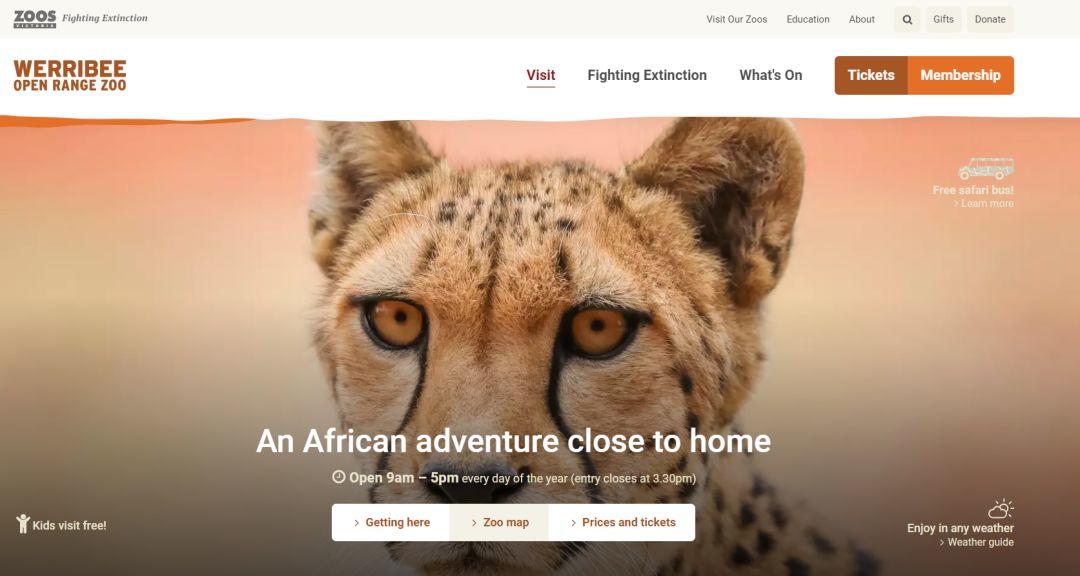
Task: Click the Gifts button
Action: 943,19
